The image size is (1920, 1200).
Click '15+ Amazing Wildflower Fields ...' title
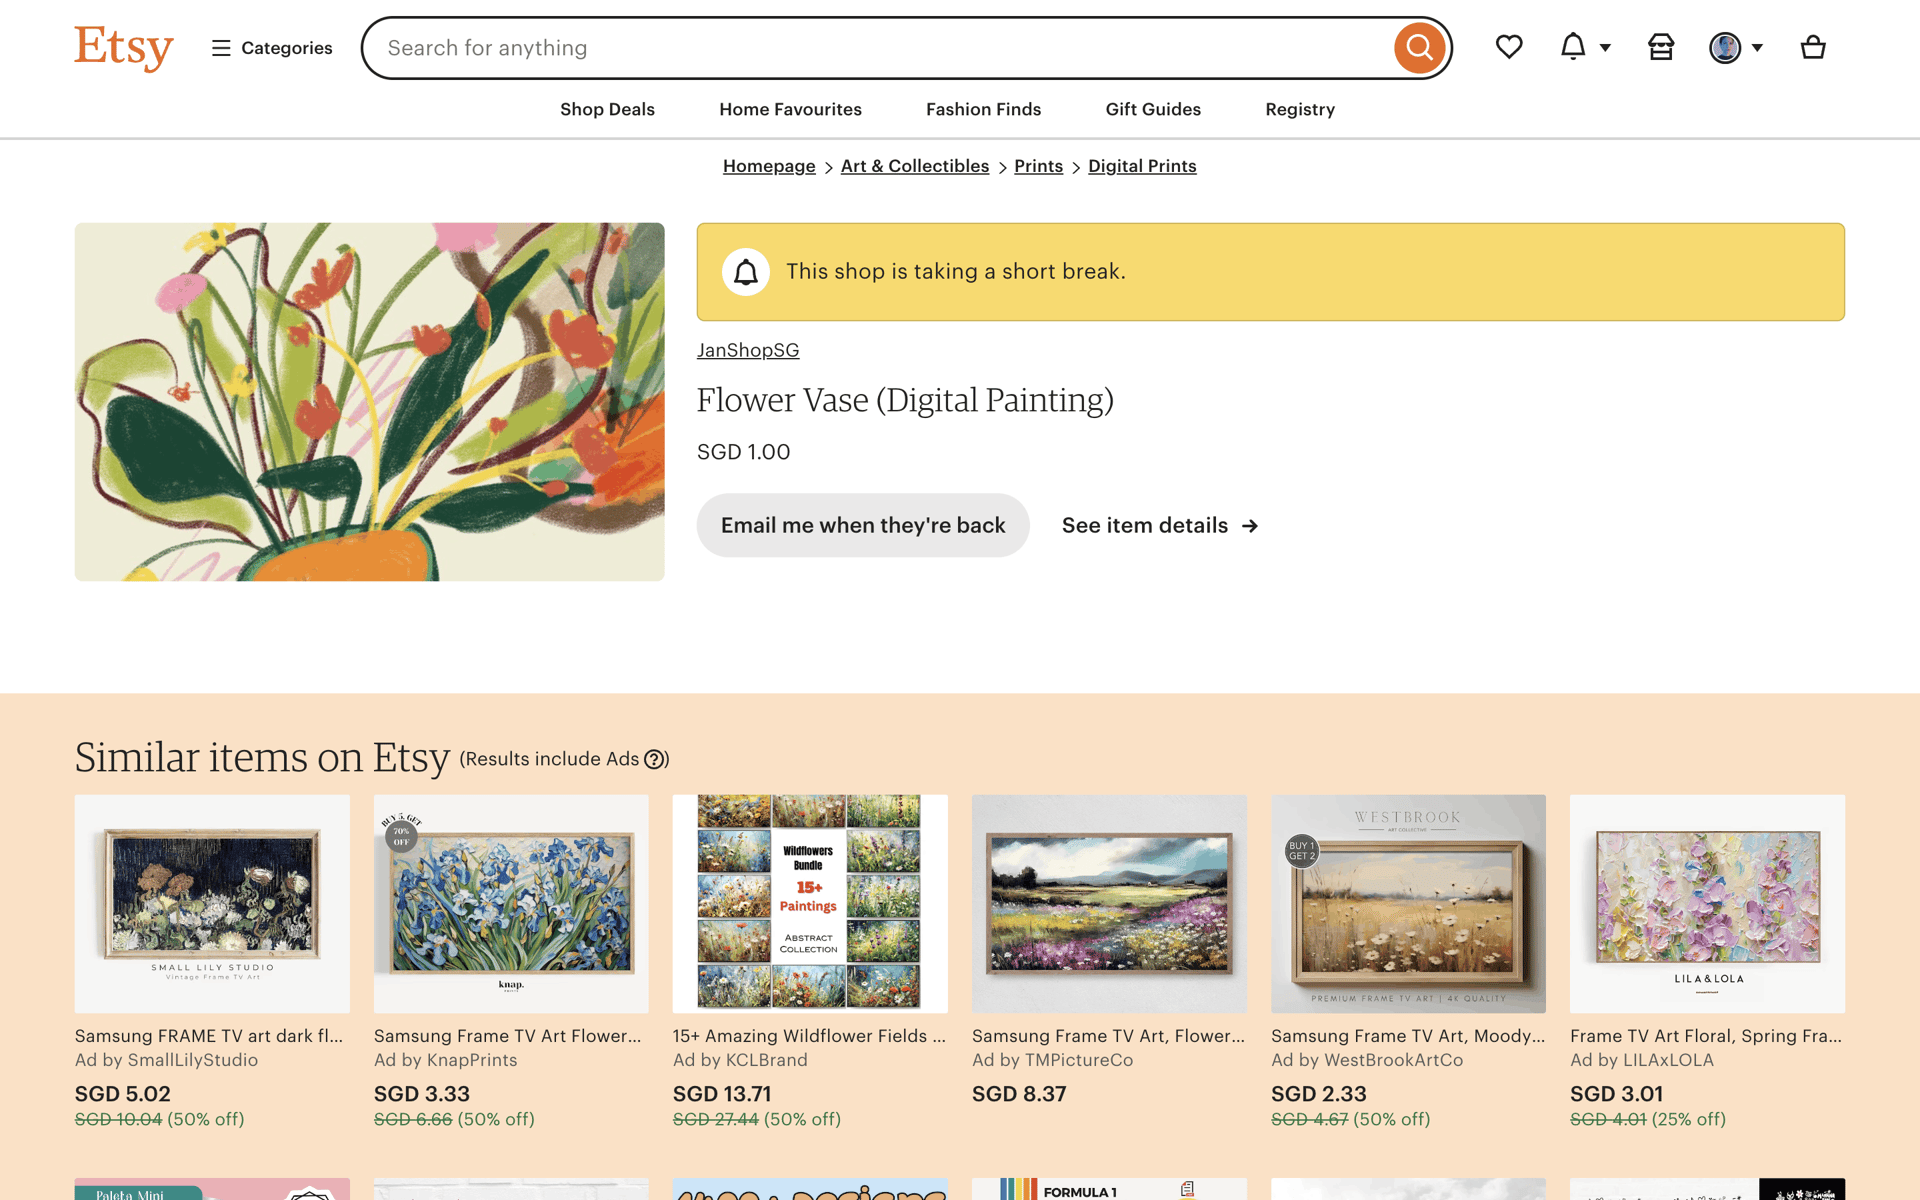pyautogui.click(x=809, y=1036)
